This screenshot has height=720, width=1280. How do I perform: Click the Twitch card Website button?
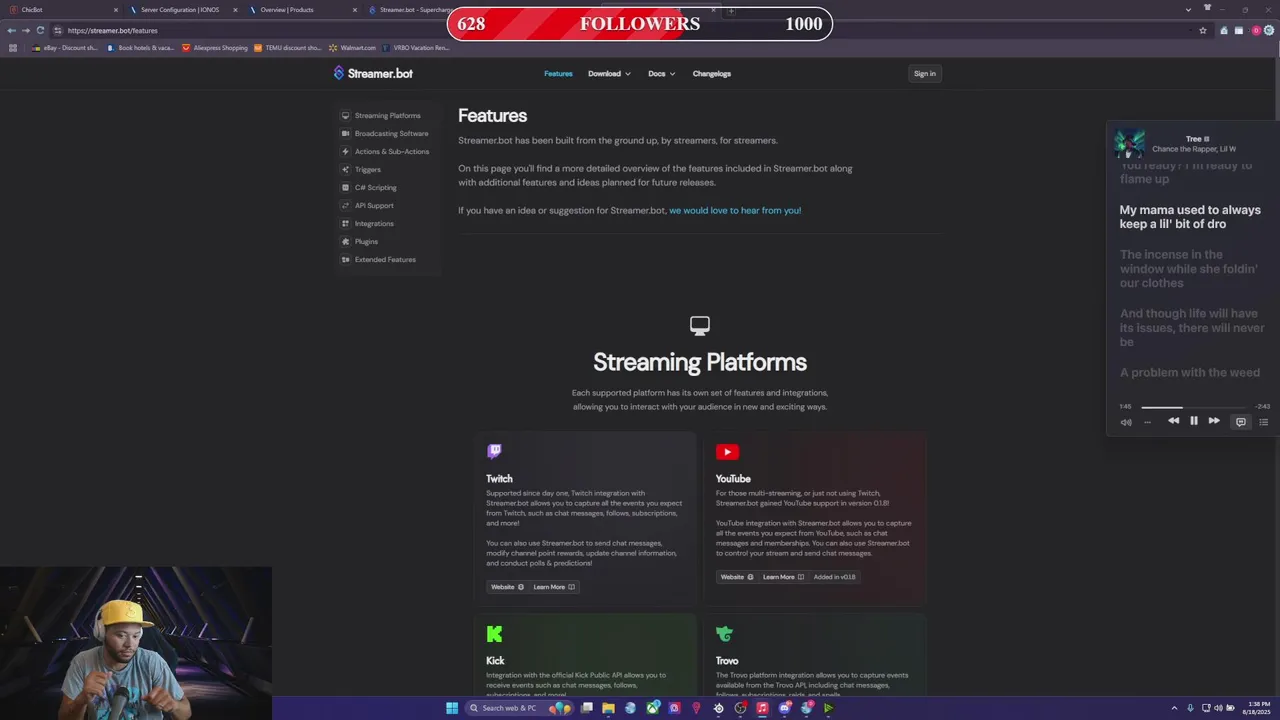[507, 587]
